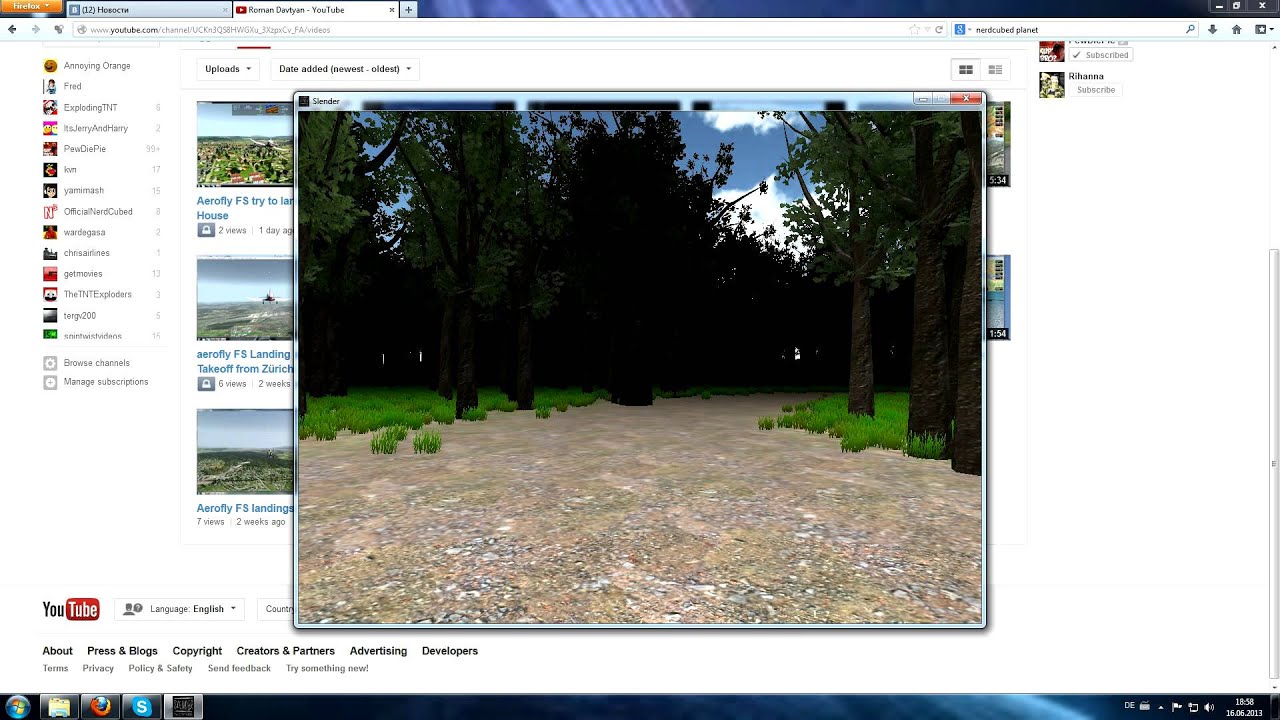
Task: Open File Explorer from the taskbar
Action: point(59,707)
